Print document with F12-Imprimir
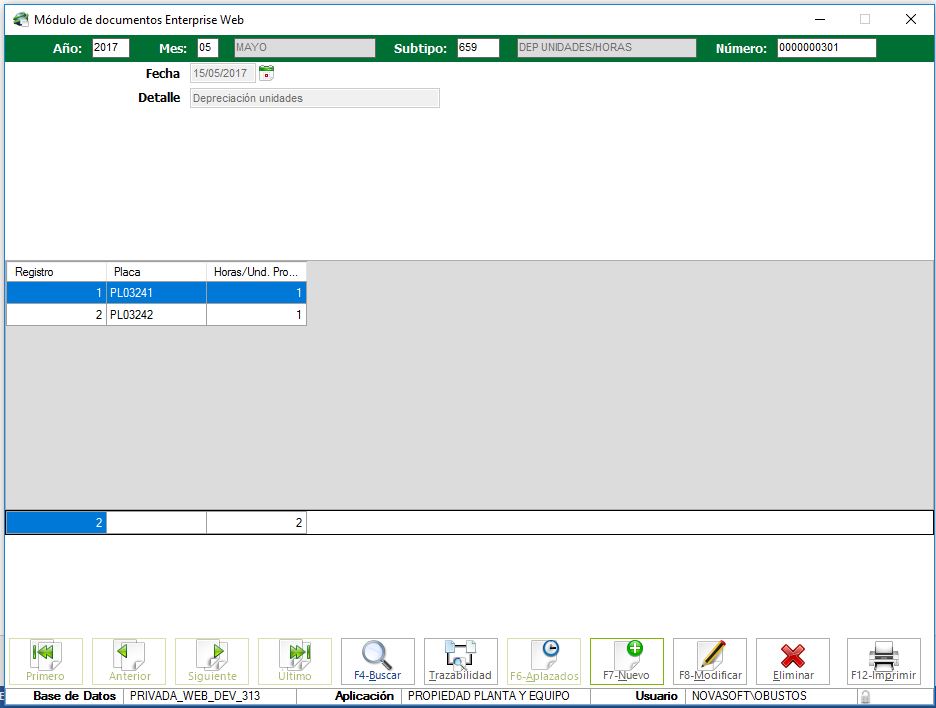936x708 pixels. tap(883, 661)
